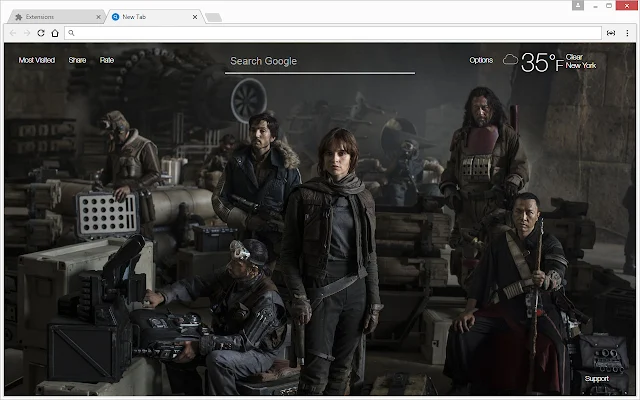Open the Support link

[597, 378]
